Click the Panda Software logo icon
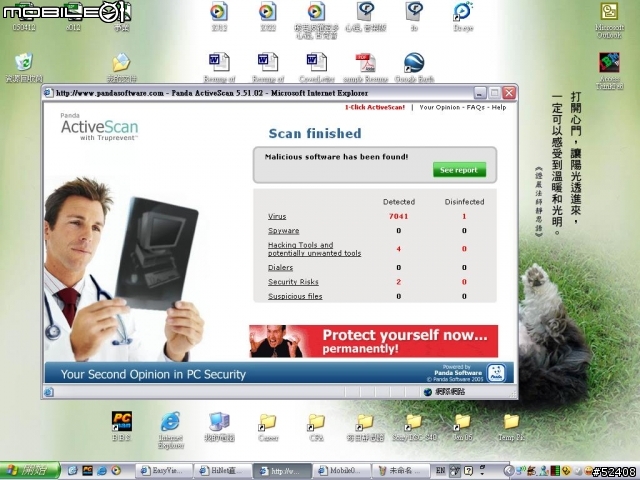 pos(496,373)
